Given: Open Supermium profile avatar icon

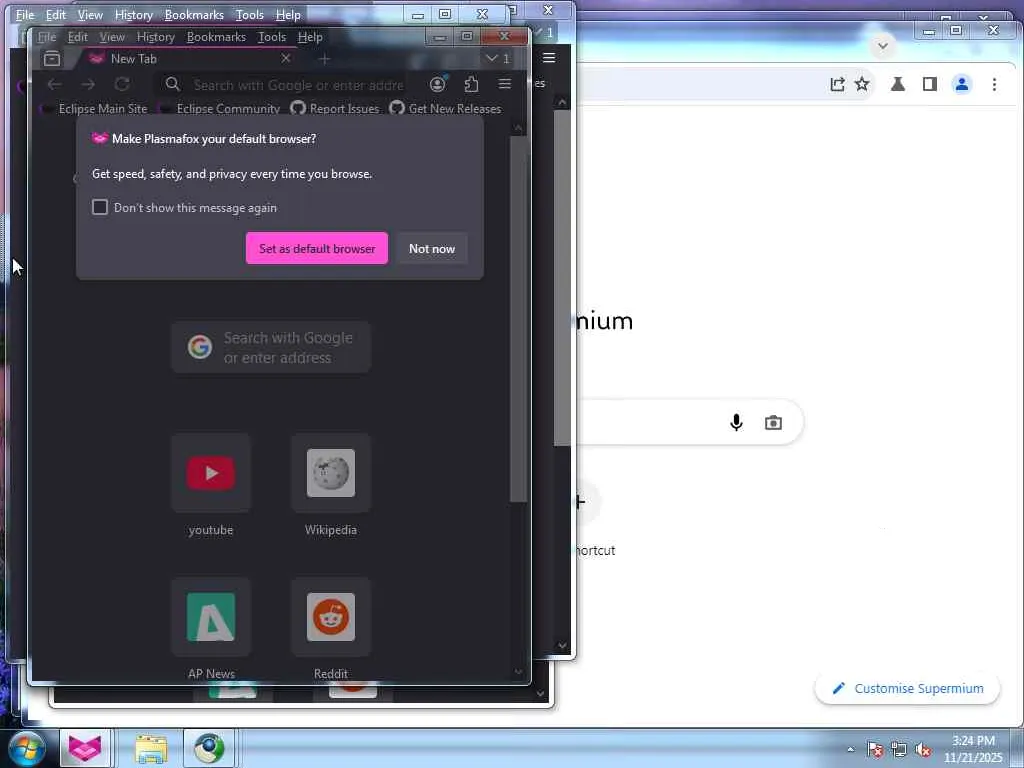Looking at the screenshot, I should pos(962,84).
